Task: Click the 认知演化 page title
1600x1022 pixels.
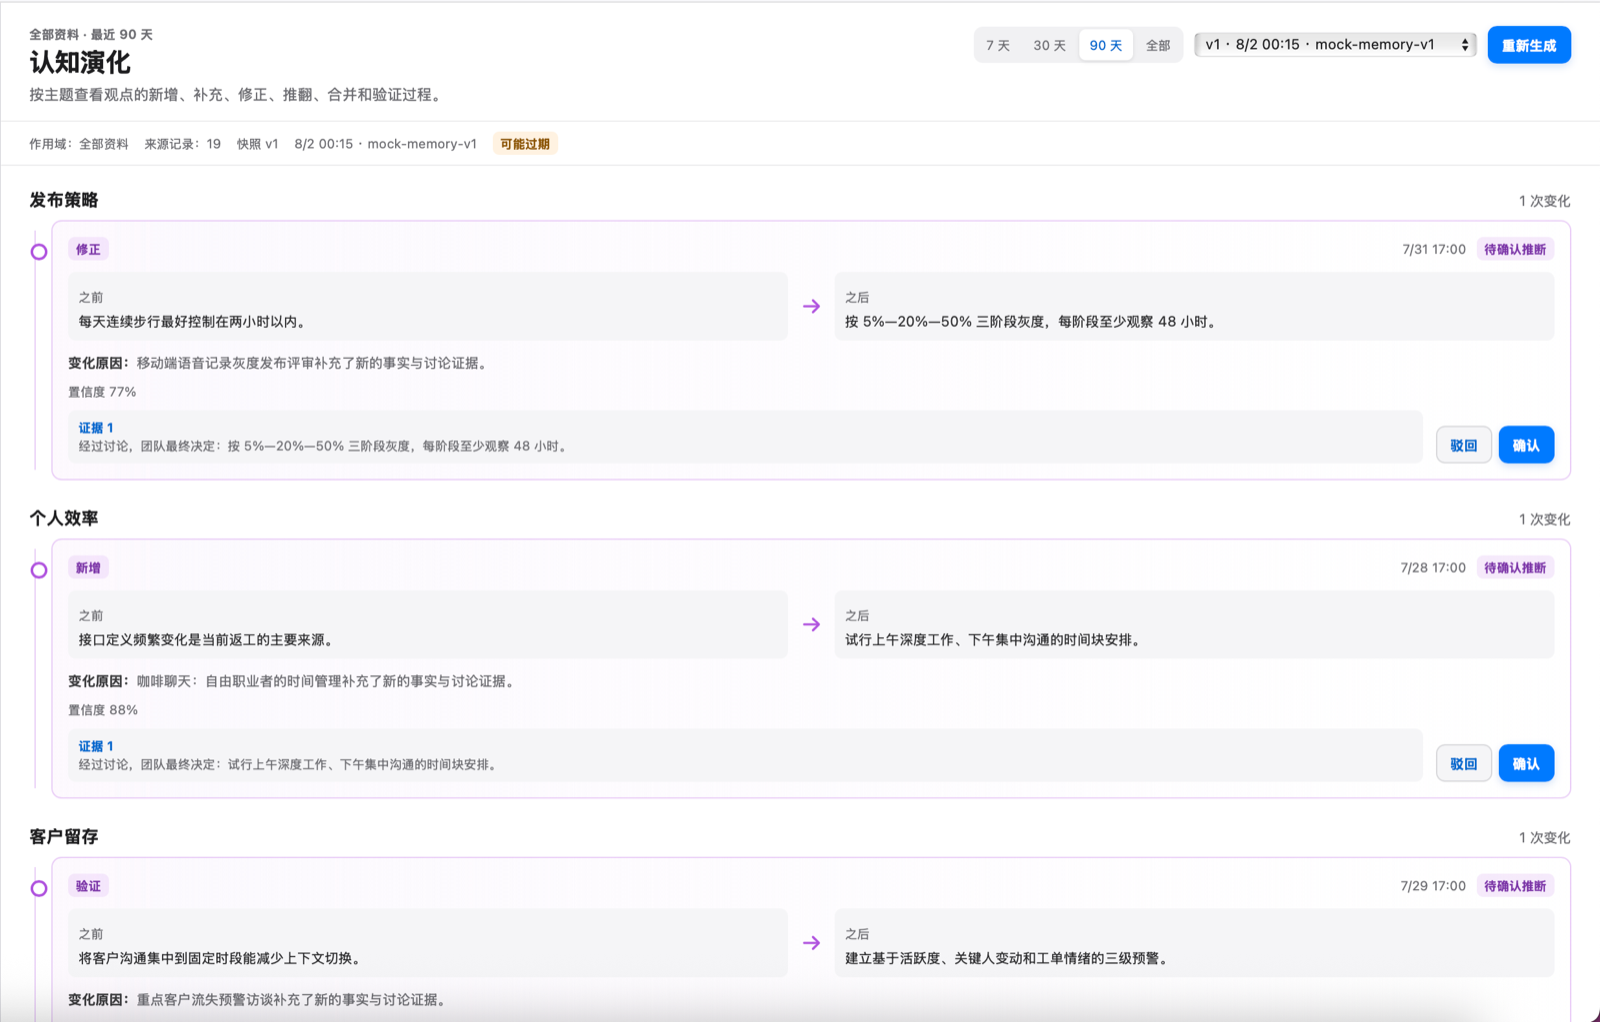Action: coord(80,63)
